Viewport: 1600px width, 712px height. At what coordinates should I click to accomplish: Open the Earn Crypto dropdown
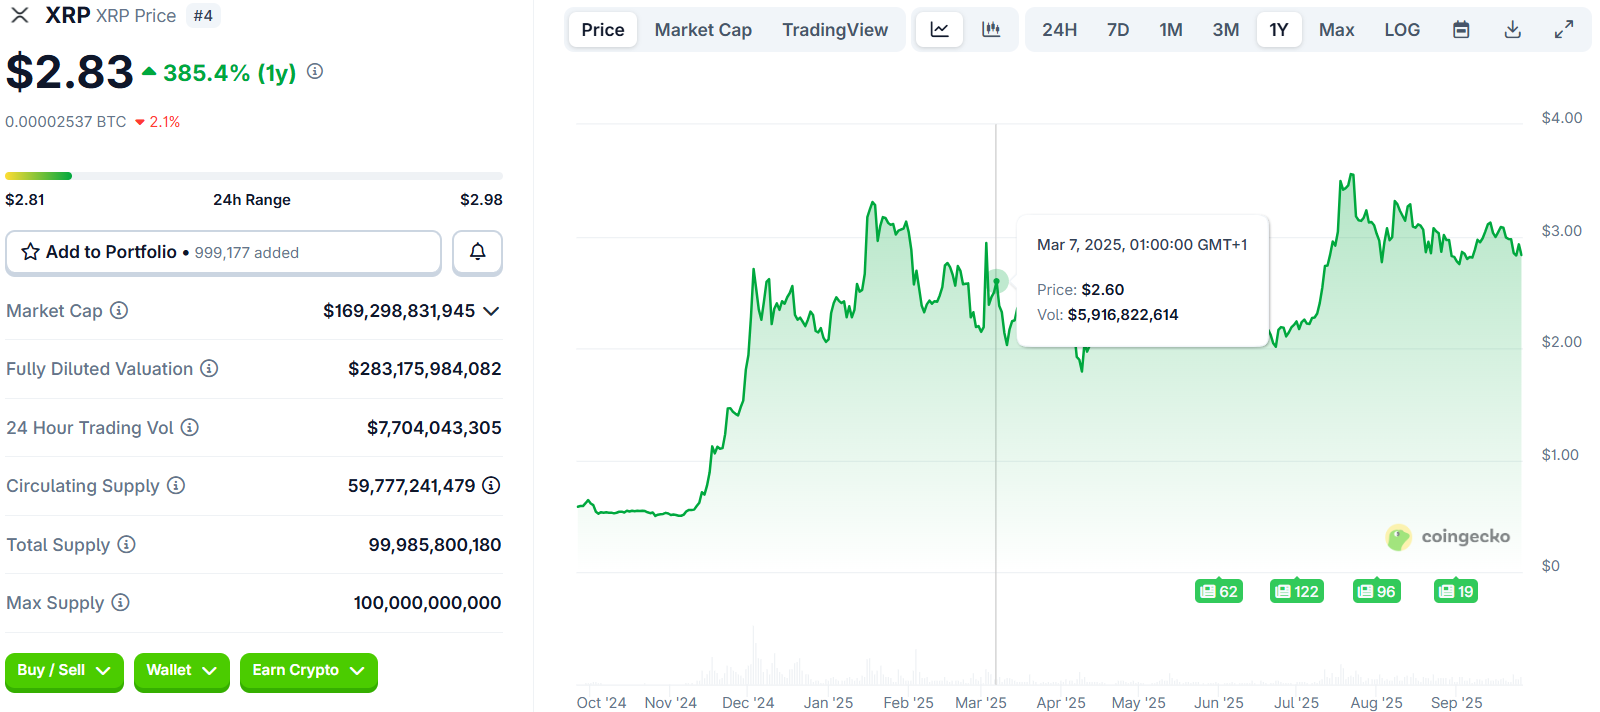308,671
